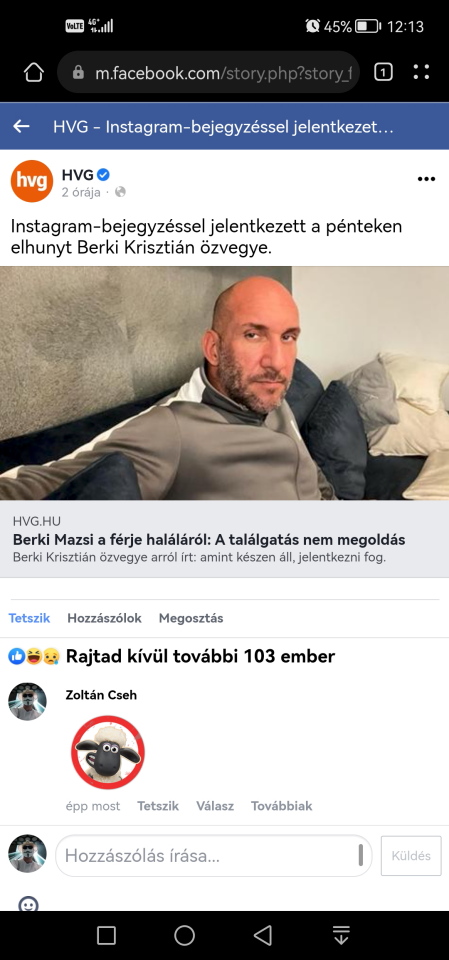Go back with the Facebook header arrow

21,127
